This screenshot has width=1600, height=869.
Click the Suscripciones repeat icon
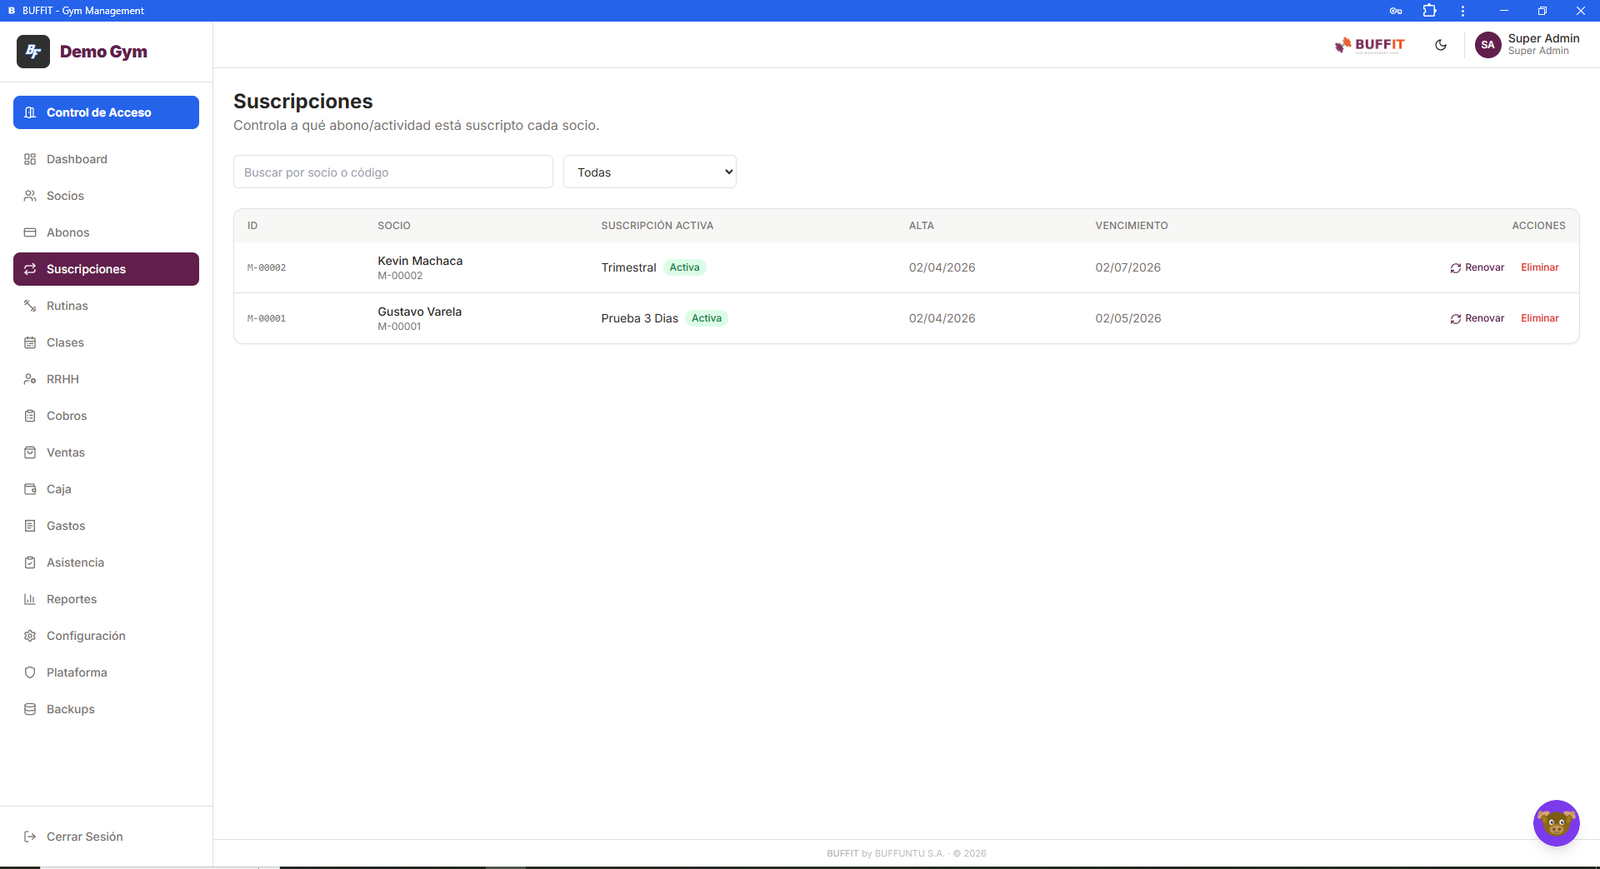tap(30, 269)
